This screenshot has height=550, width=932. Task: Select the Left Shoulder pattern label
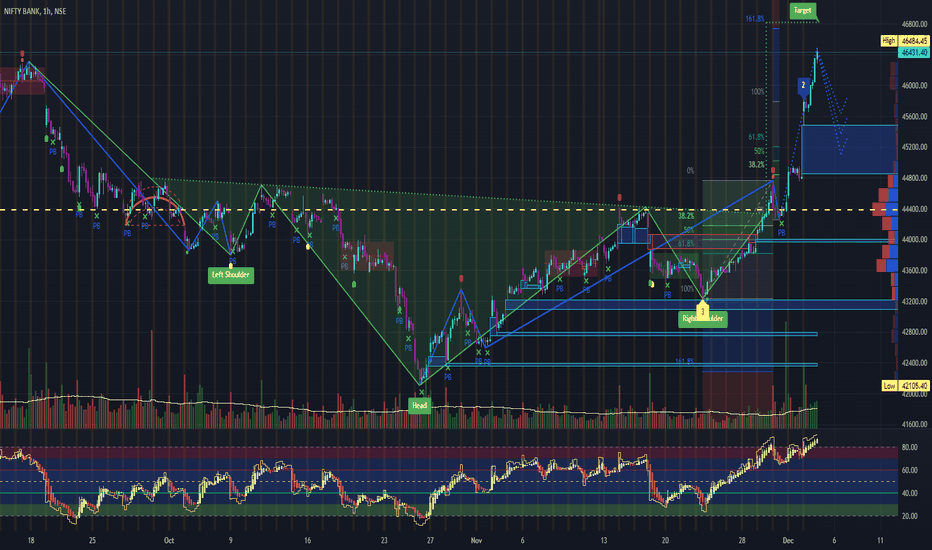[231, 275]
